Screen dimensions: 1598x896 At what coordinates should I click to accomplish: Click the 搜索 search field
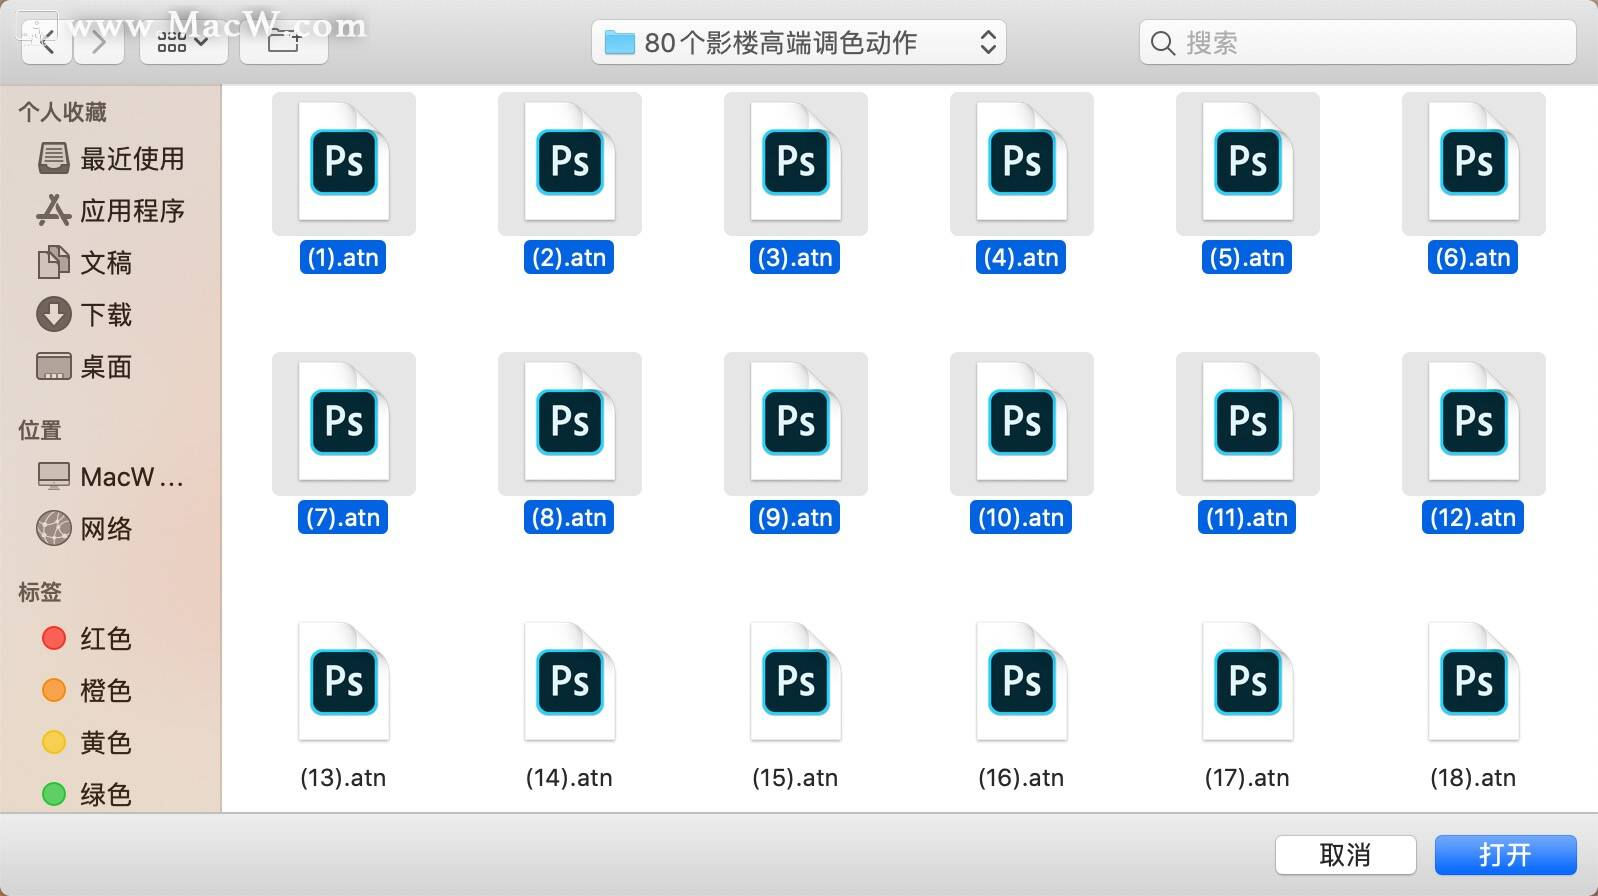click(1357, 42)
